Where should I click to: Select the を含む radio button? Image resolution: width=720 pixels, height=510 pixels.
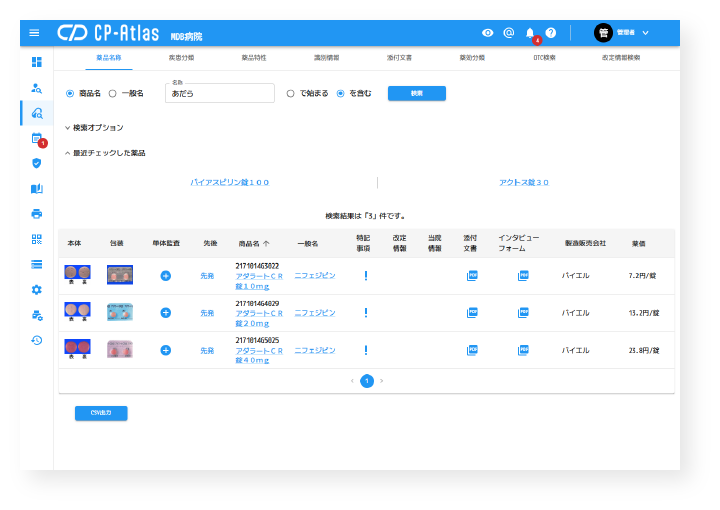click(340, 94)
